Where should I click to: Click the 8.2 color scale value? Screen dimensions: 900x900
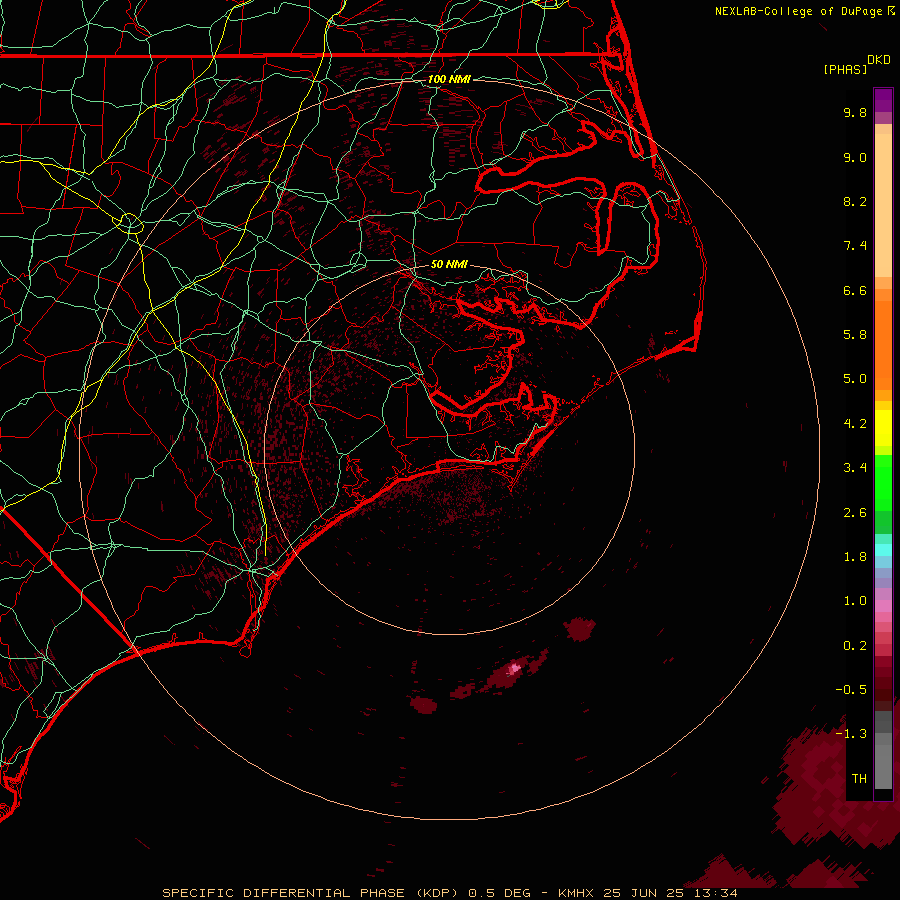click(x=855, y=201)
